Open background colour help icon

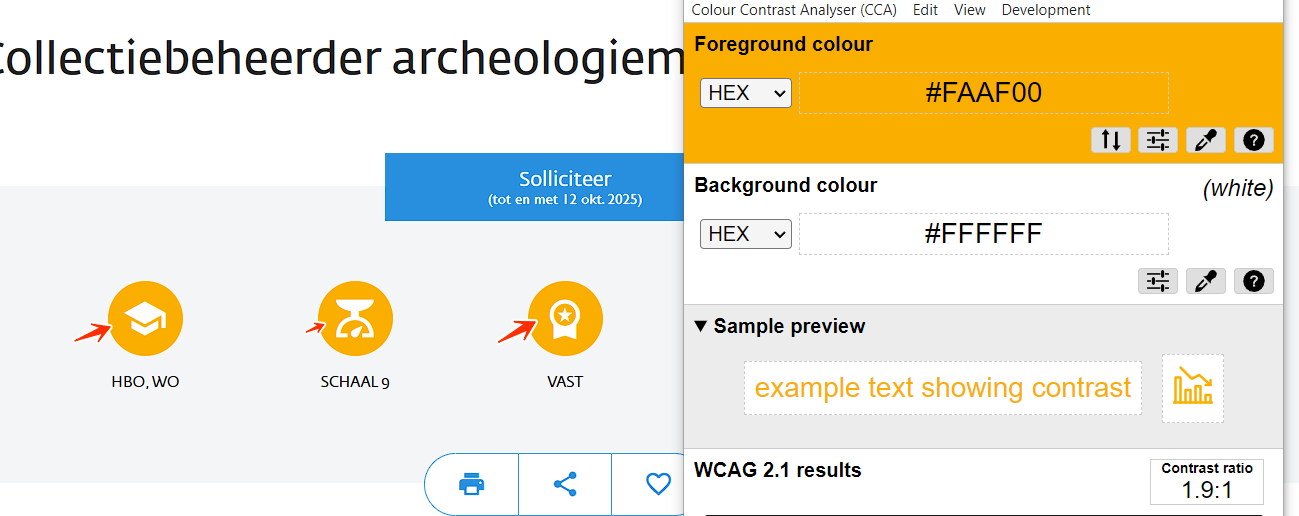(1253, 281)
